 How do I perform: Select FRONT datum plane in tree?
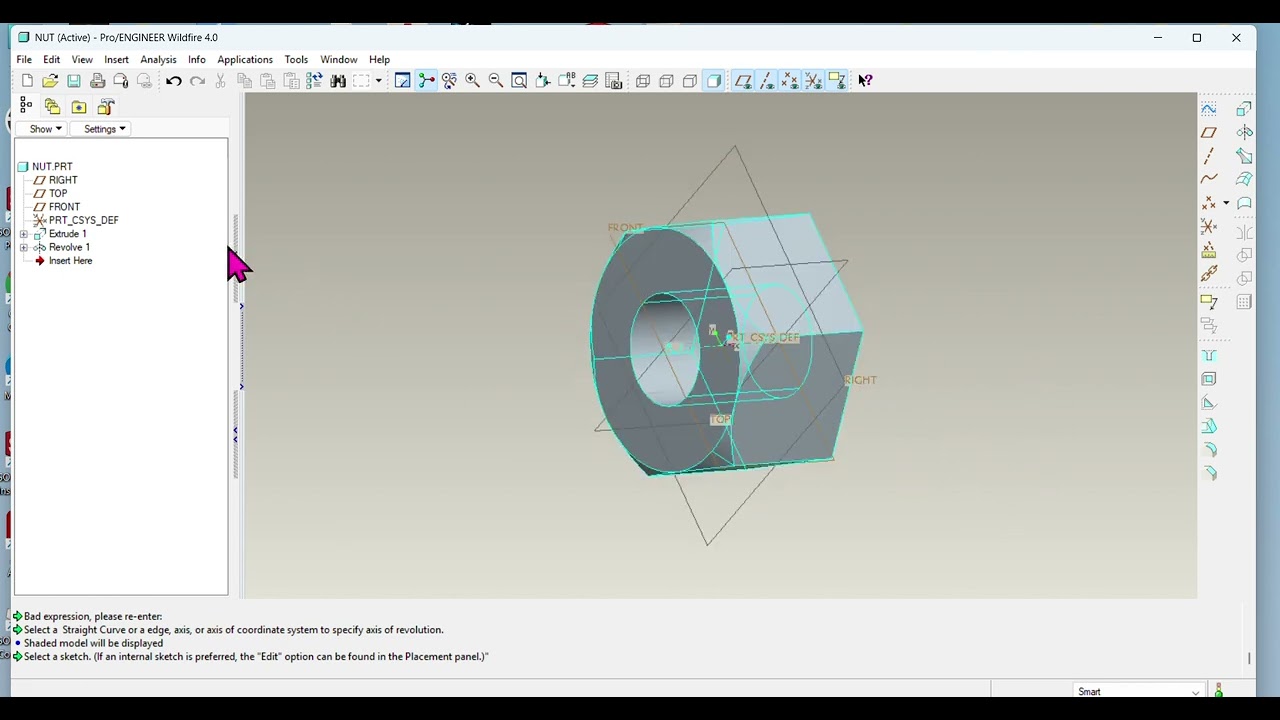(64, 207)
